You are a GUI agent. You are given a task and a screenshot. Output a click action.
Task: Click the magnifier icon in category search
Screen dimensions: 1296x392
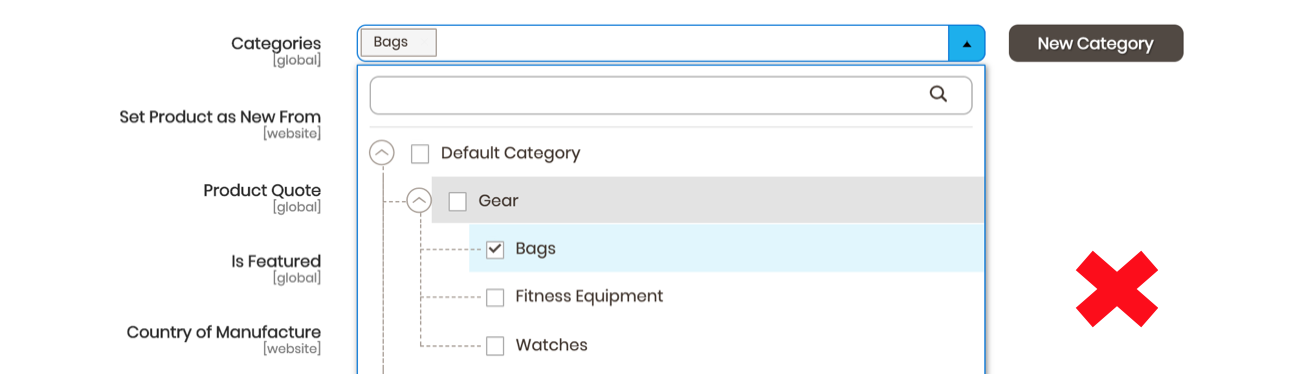(x=938, y=94)
